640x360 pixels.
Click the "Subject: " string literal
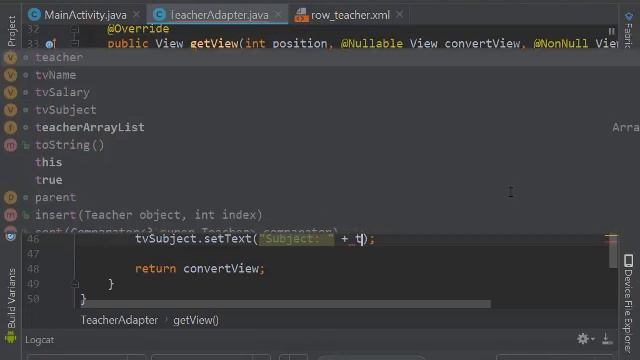(x=297, y=239)
